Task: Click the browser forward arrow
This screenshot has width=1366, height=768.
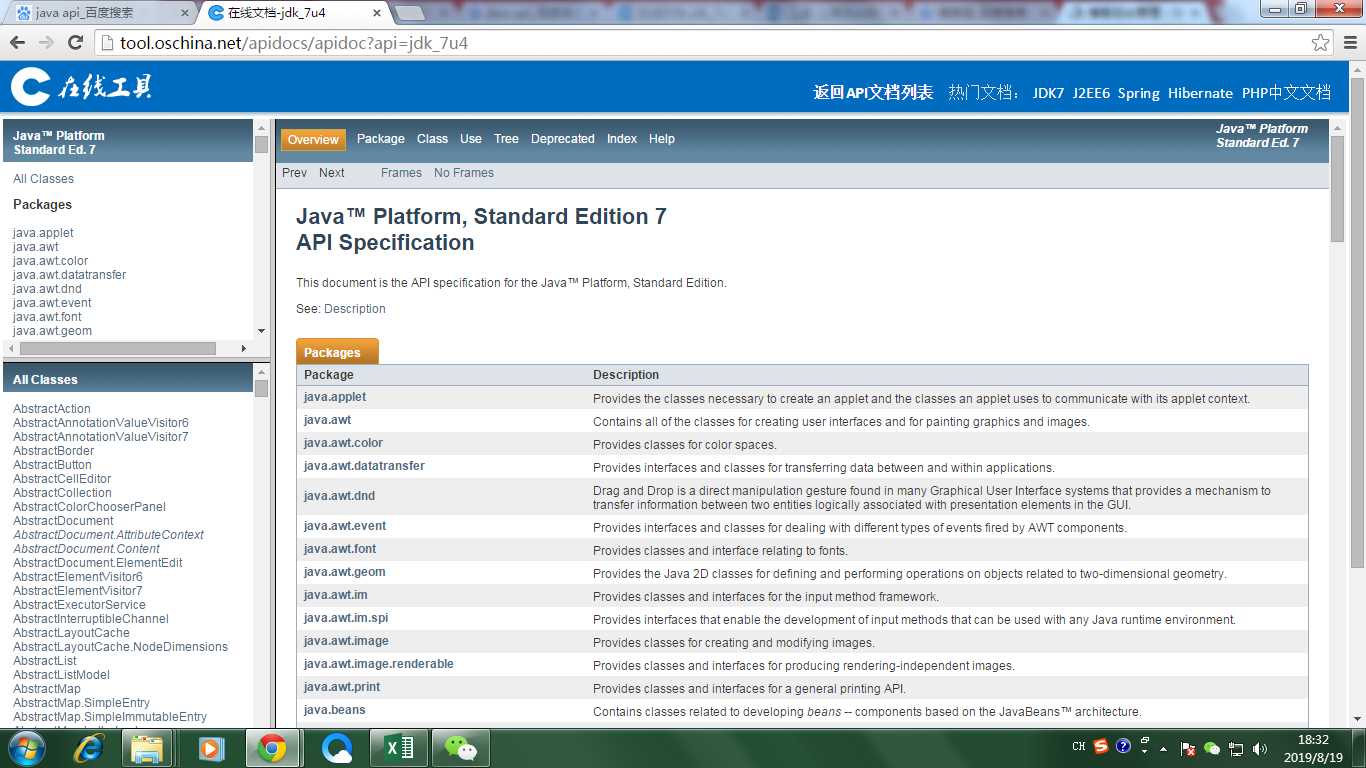Action: [x=46, y=43]
